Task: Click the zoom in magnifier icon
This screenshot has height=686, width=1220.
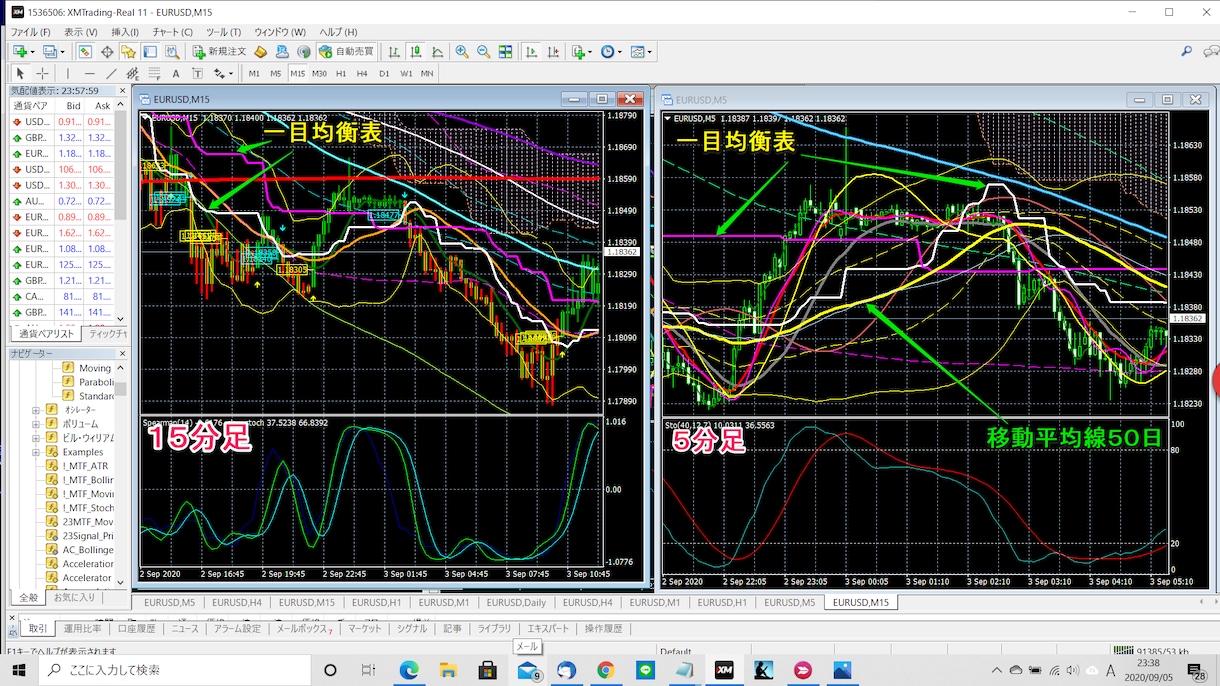Action: [462, 52]
